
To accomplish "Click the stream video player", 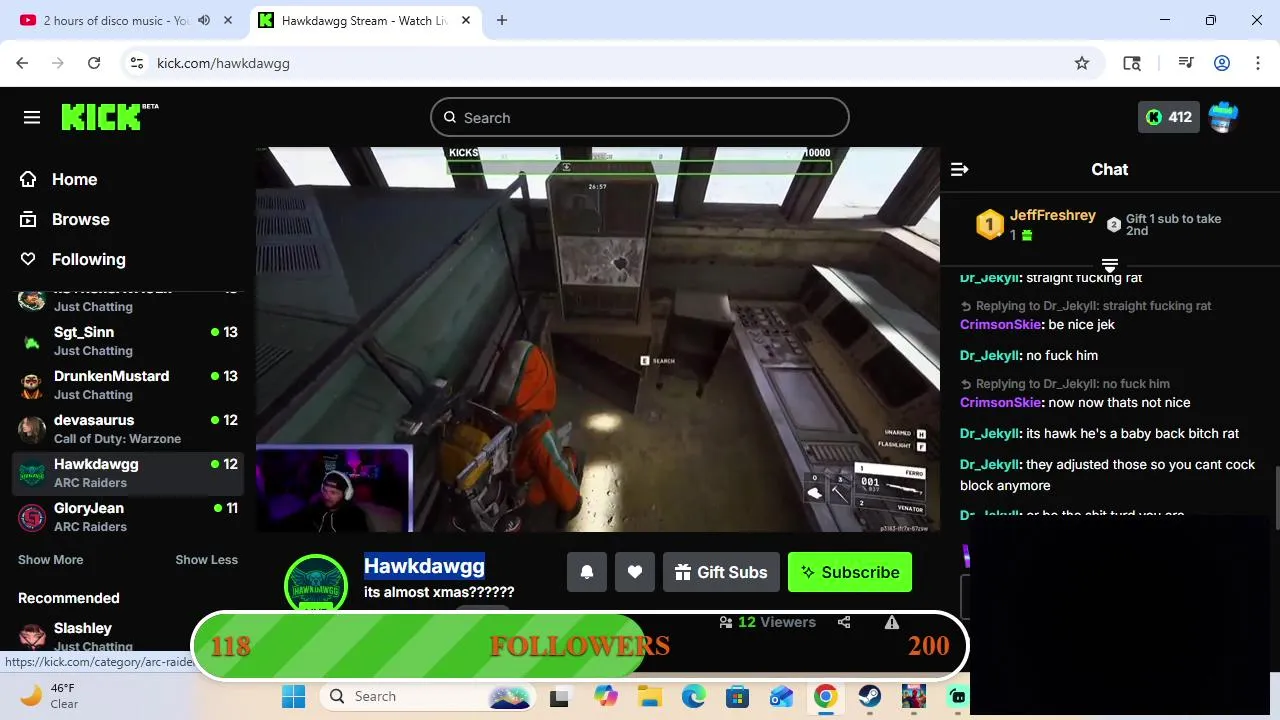I will click(598, 339).
